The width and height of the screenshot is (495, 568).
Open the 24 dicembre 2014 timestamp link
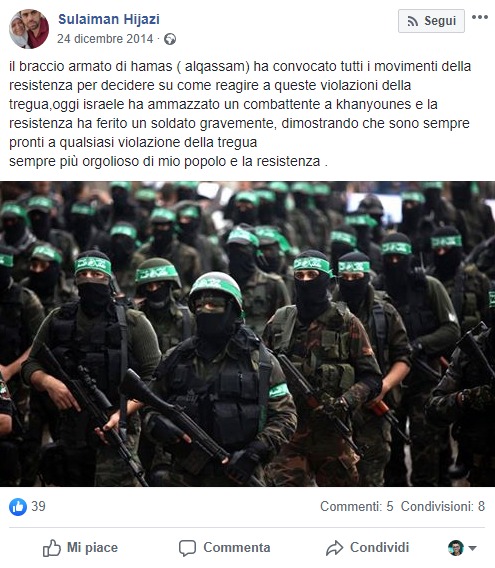pyautogui.click(x=105, y=39)
